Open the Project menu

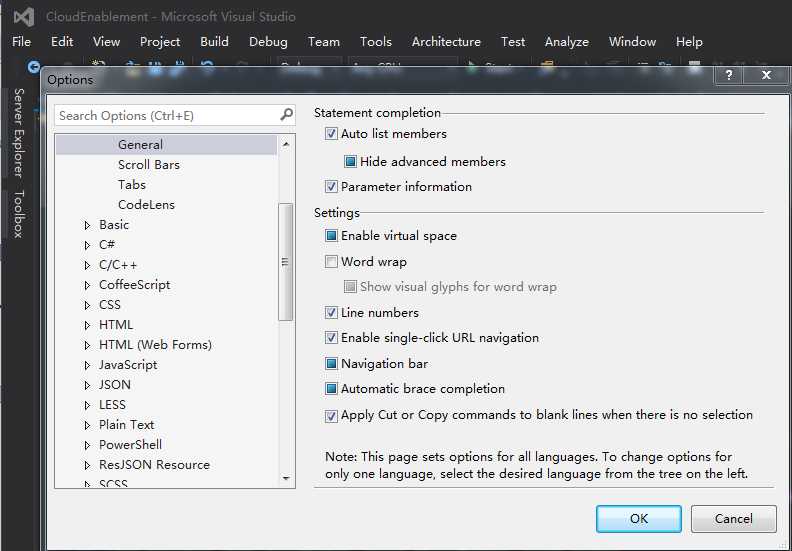tap(160, 41)
